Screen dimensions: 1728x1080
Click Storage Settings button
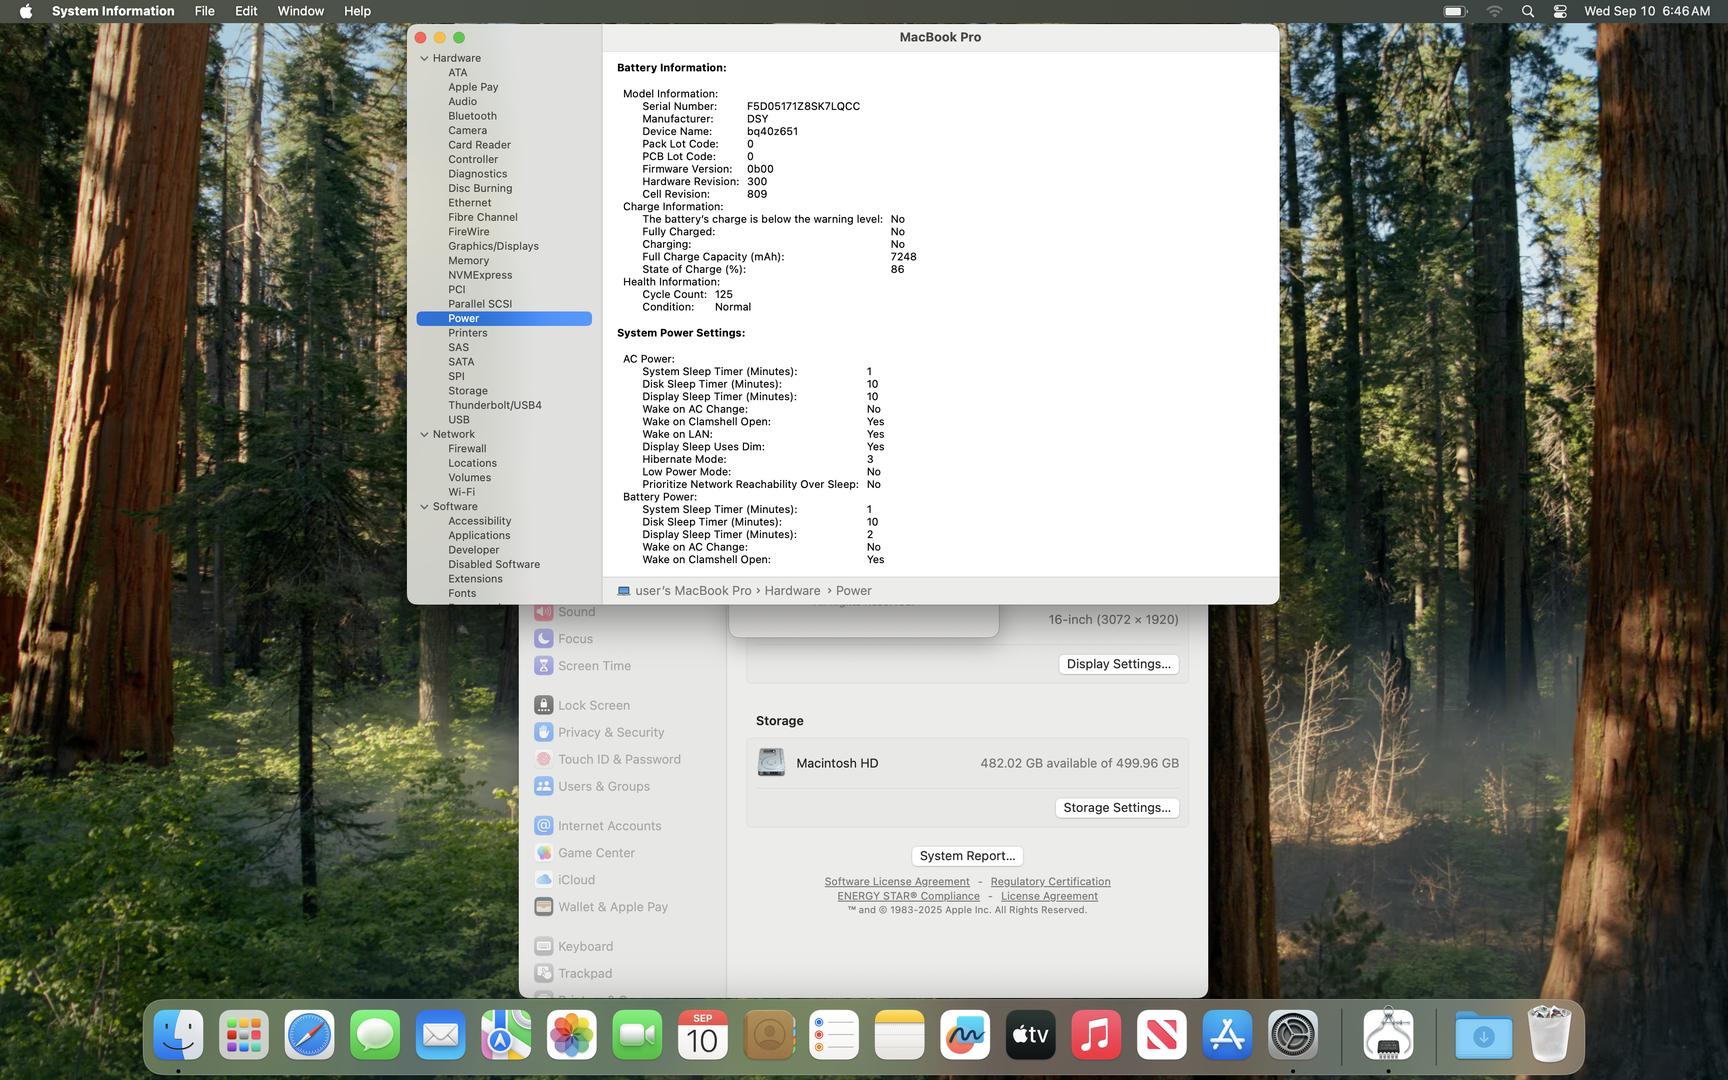(1117, 808)
